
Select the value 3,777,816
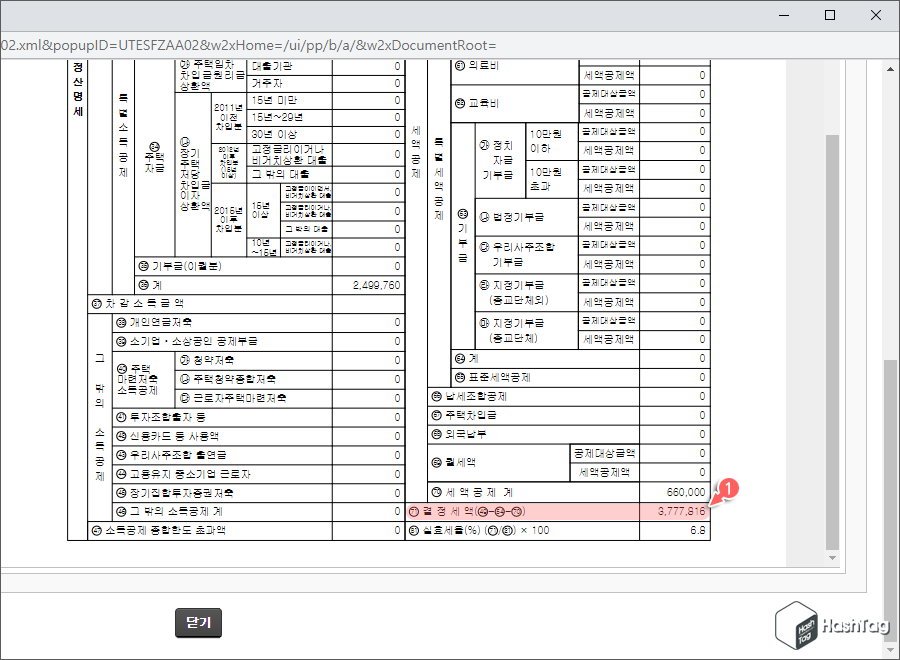pyautogui.click(x=681, y=511)
